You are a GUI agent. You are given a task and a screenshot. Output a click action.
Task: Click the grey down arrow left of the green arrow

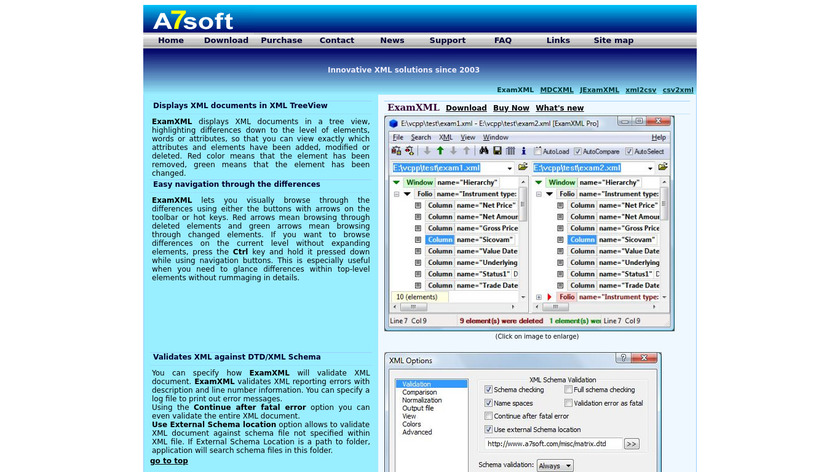427,151
